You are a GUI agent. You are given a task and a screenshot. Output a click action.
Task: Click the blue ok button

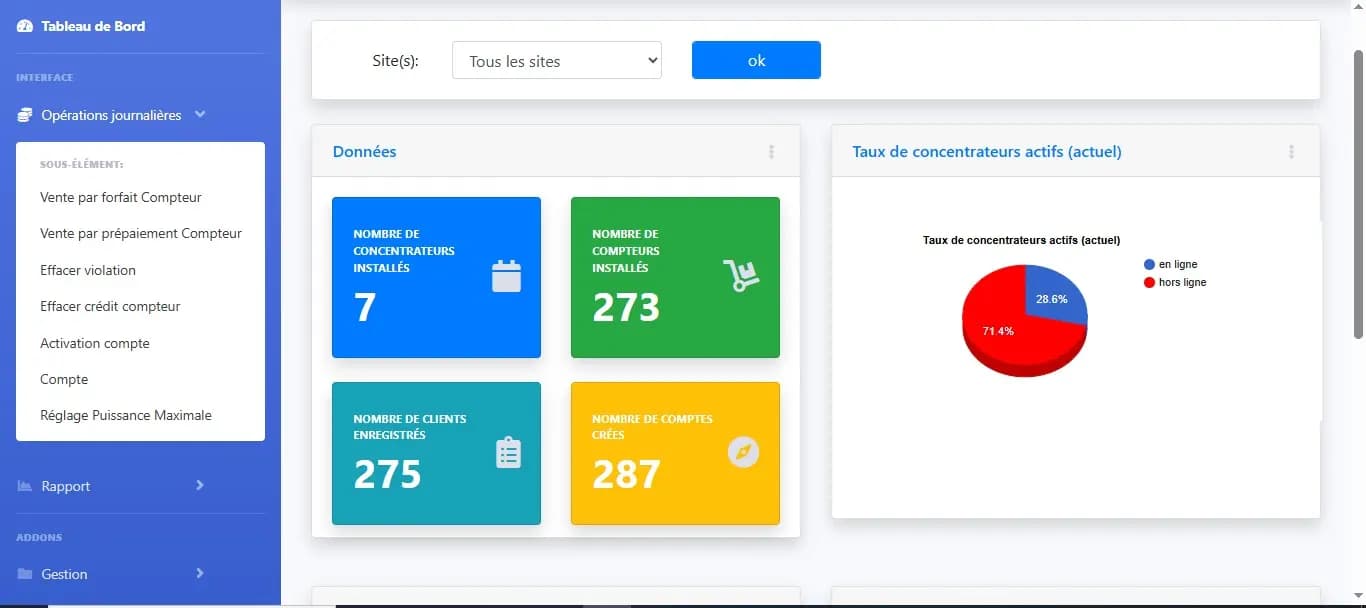pyautogui.click(x=756, y=60)
